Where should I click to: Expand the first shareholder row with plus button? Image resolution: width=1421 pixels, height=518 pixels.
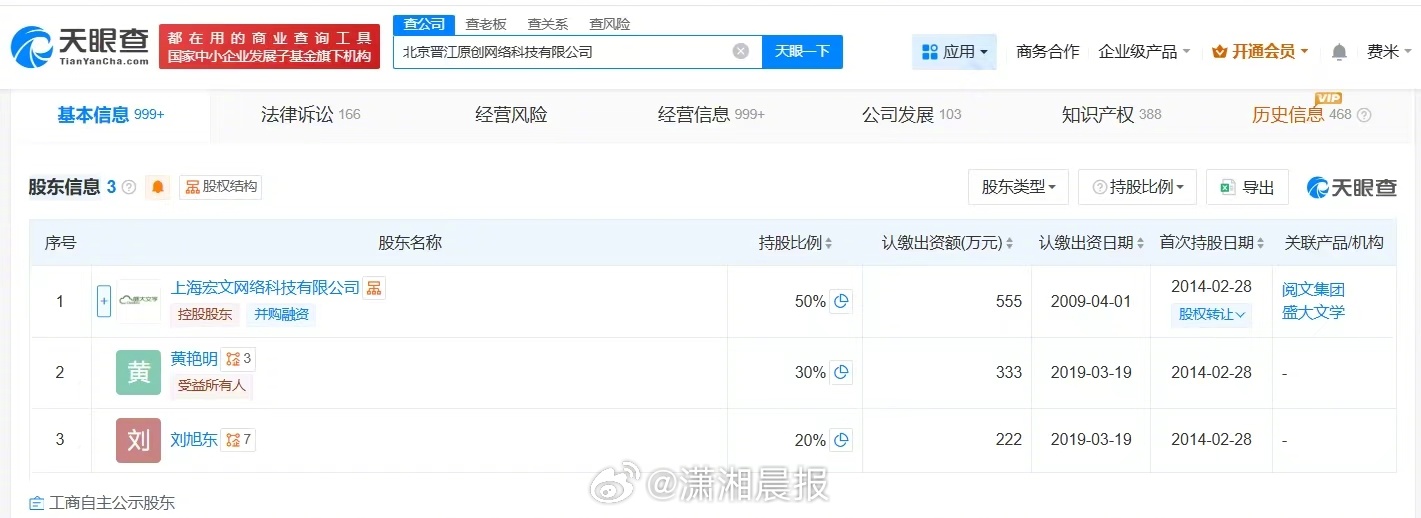pos(104,301)
